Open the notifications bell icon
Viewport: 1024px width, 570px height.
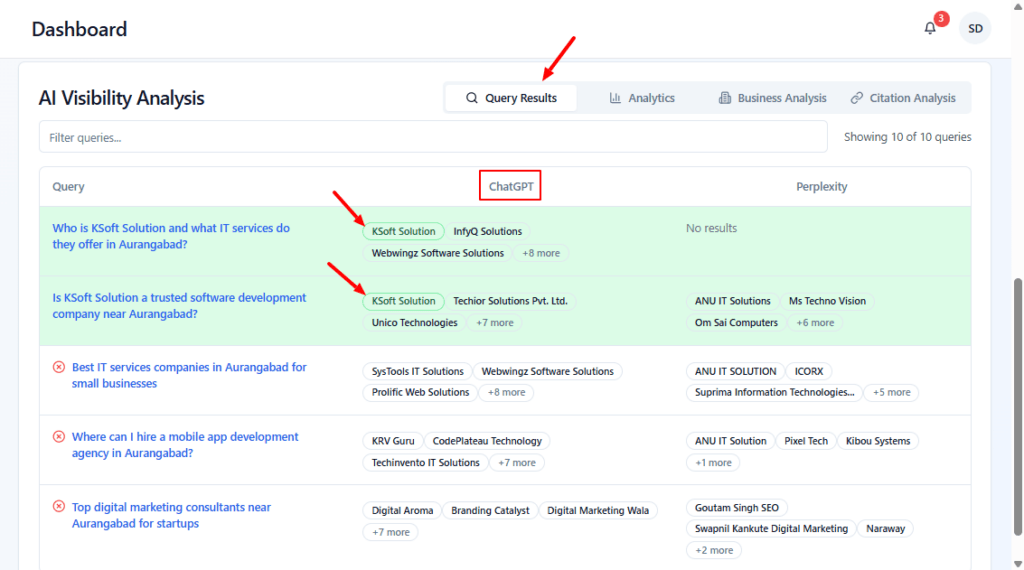pyautogui.click(x=930, y=29)
